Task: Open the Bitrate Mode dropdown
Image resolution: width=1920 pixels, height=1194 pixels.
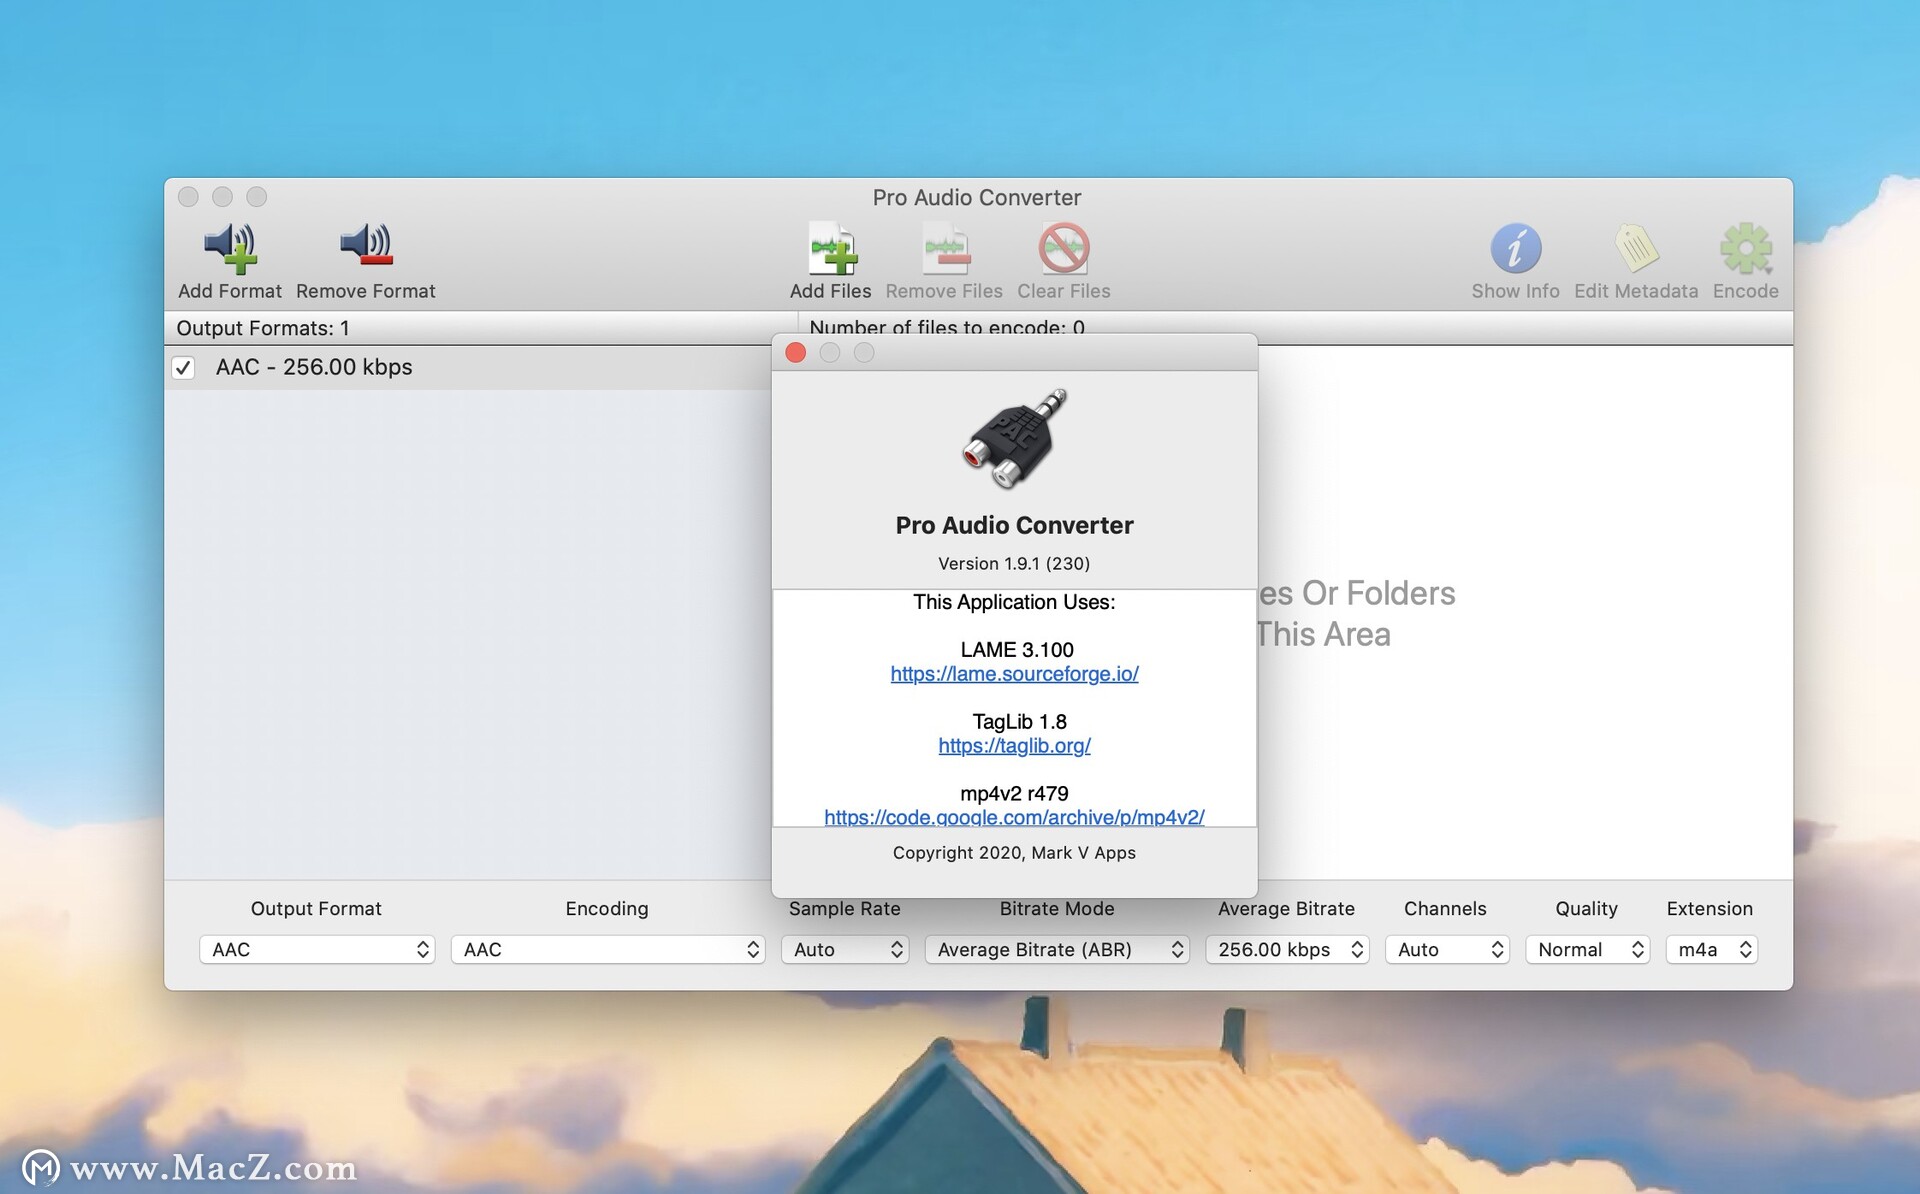Action: click(1056, 949)
